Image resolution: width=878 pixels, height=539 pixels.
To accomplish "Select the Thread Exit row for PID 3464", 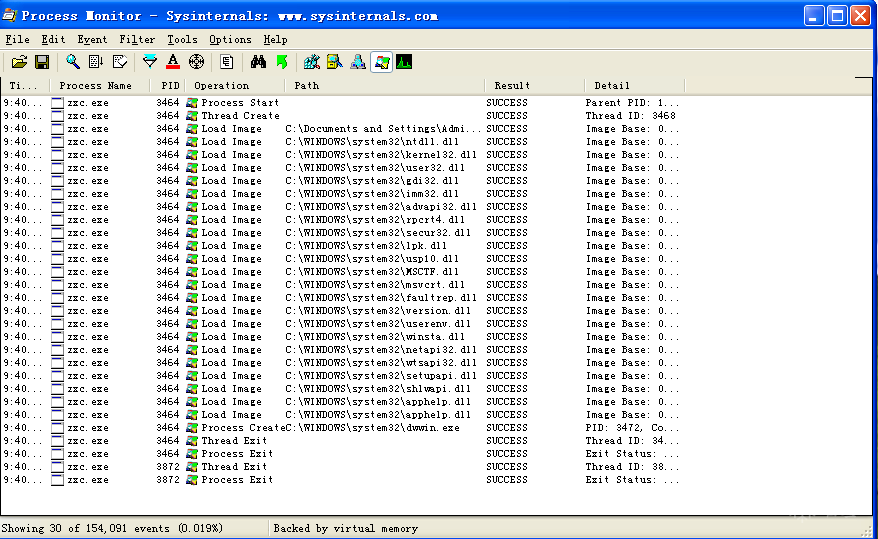I will pos(342,441).
